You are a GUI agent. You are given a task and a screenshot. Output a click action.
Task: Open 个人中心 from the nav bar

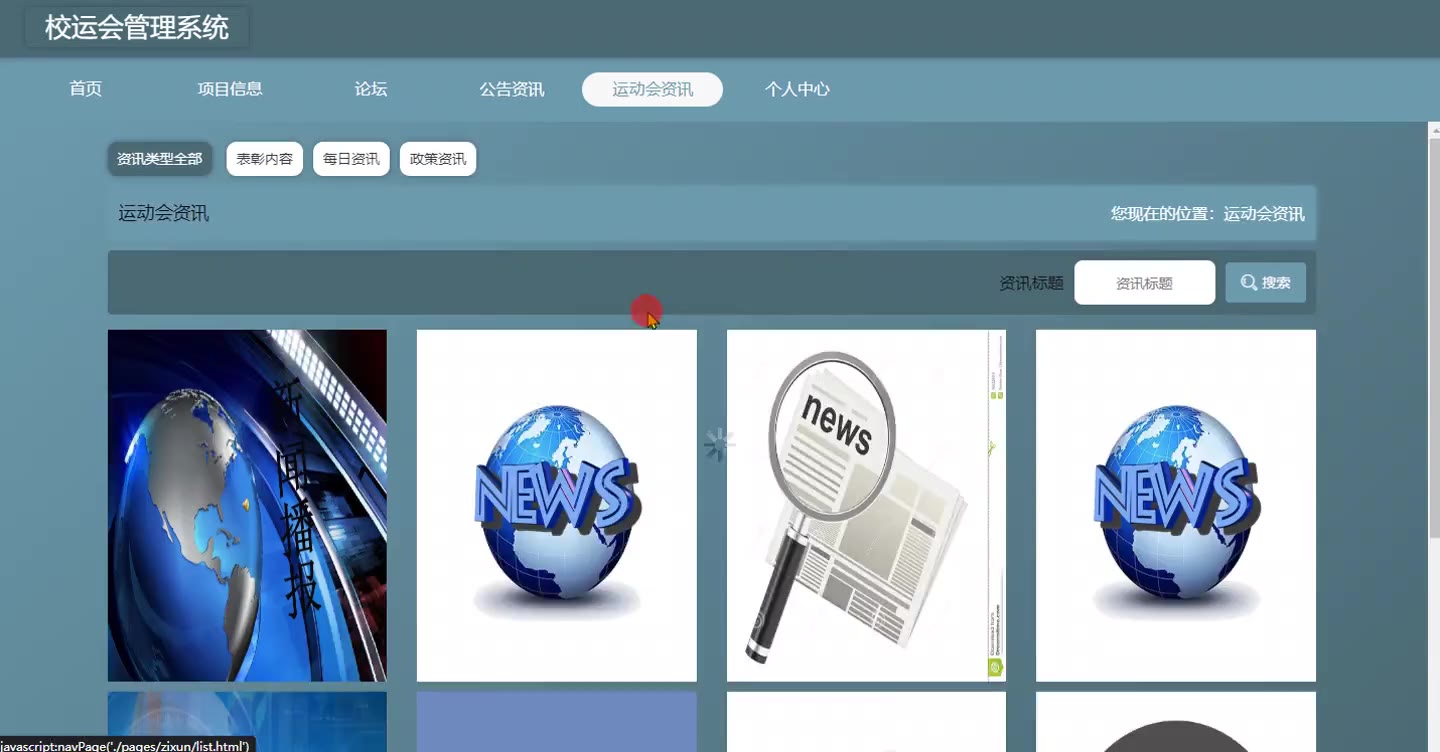click(x=797, y=89)
